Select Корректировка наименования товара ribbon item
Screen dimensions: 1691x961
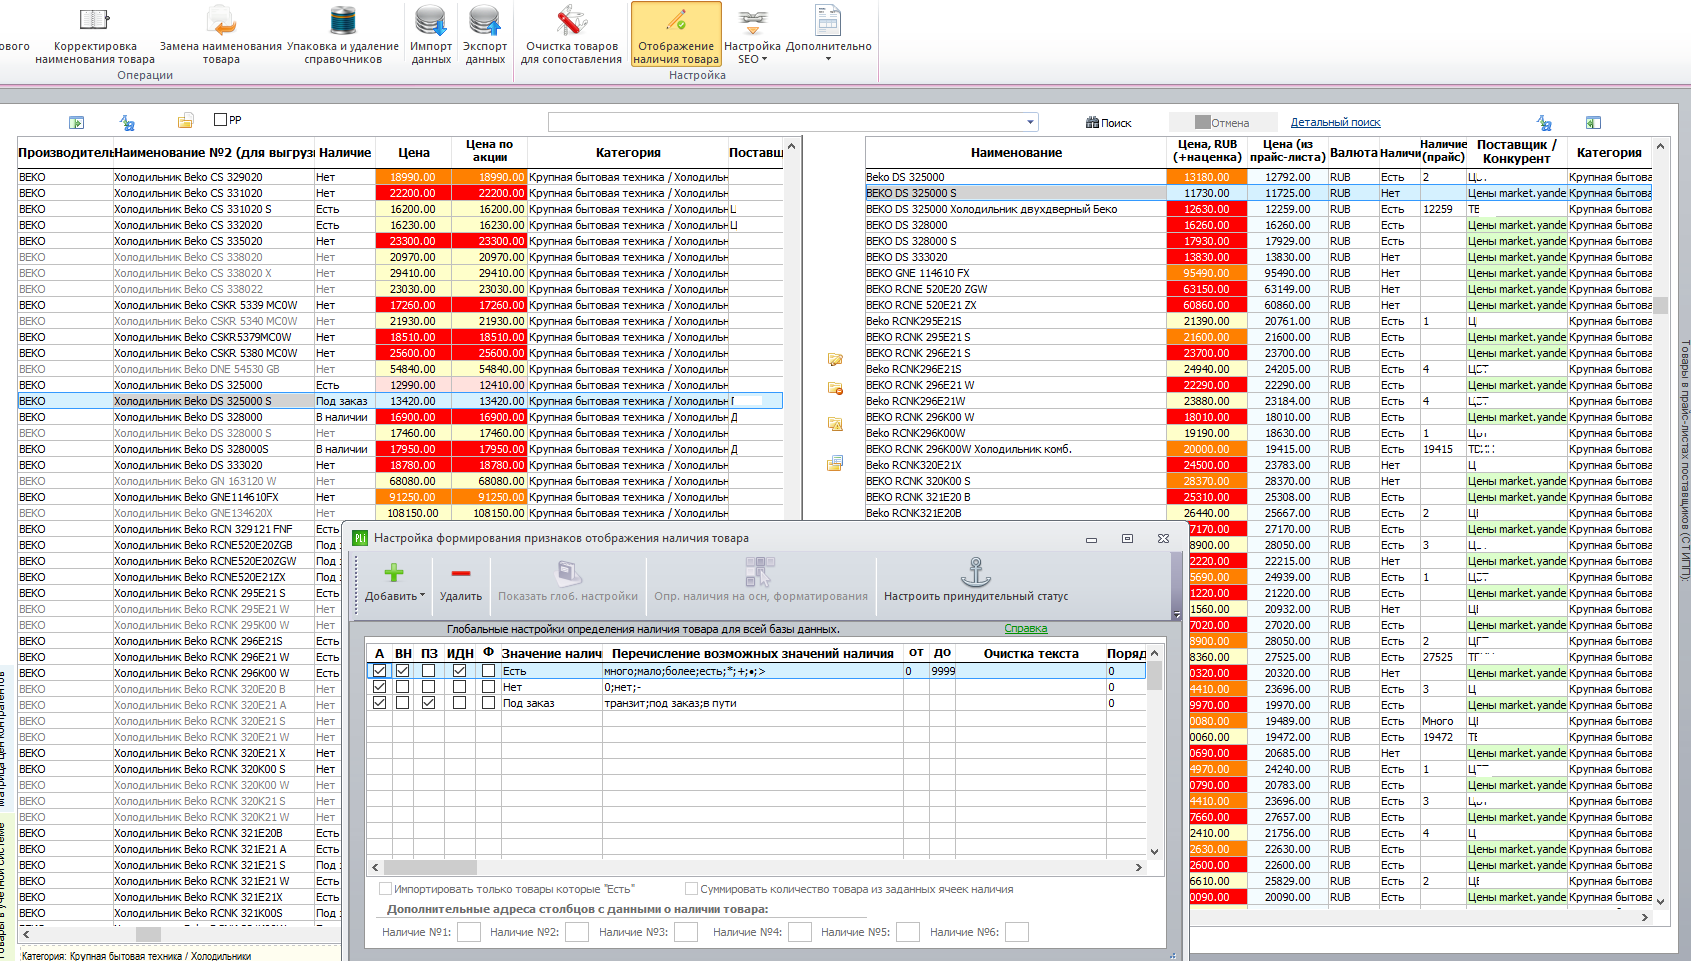[95, 34]
